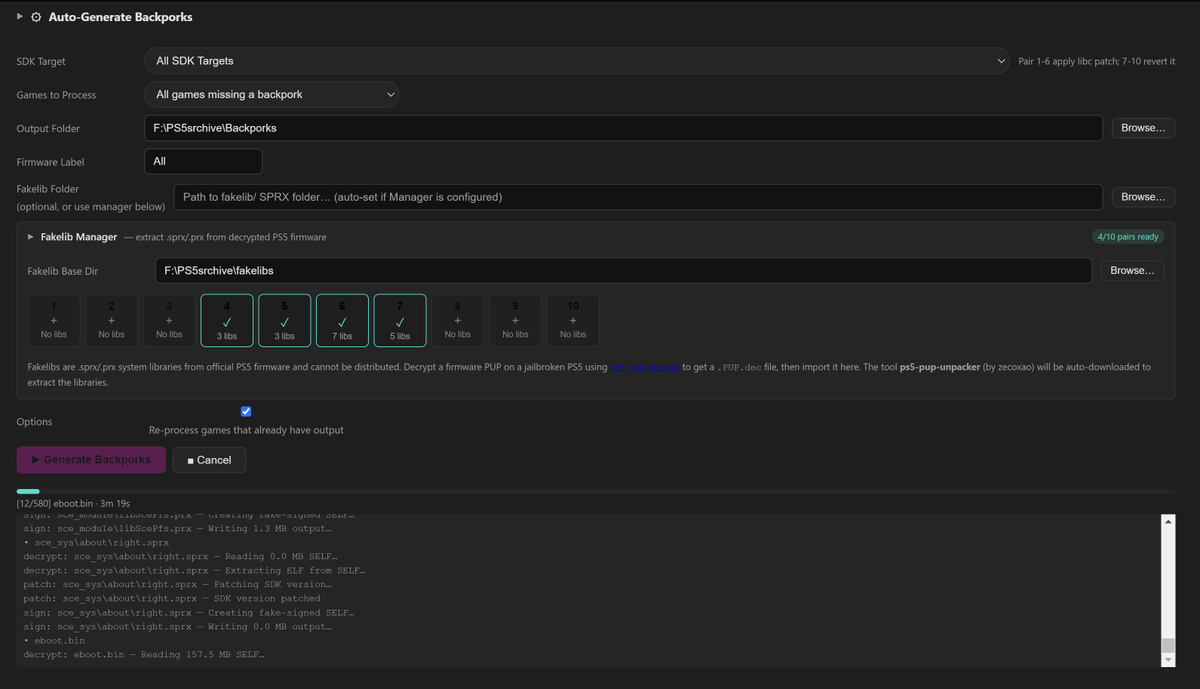Expand the Fakelib Manager section
Screen dimensions: 1200x689
(x=31, y=237)
